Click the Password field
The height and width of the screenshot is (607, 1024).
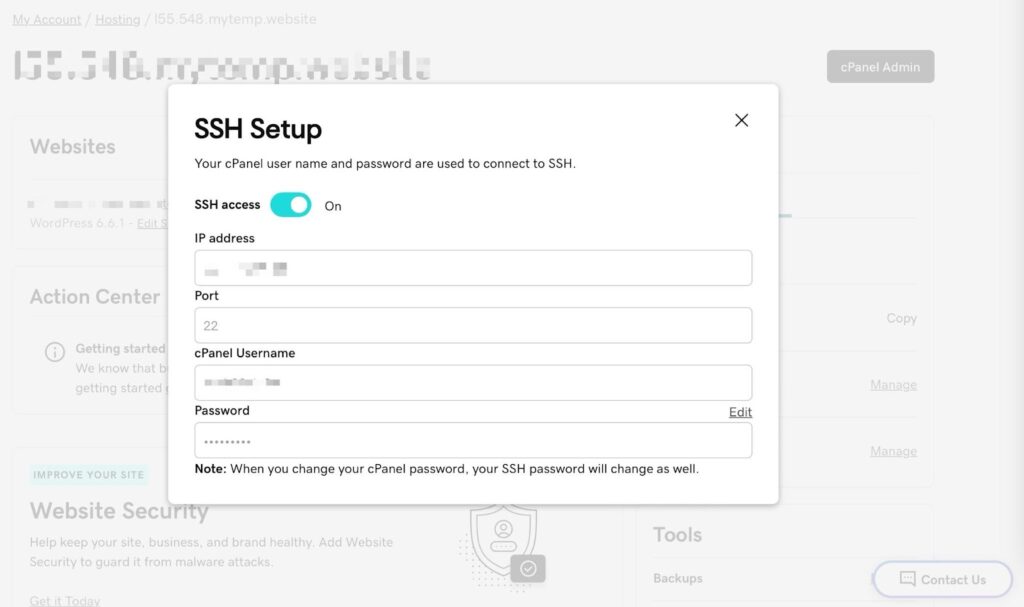473,440
